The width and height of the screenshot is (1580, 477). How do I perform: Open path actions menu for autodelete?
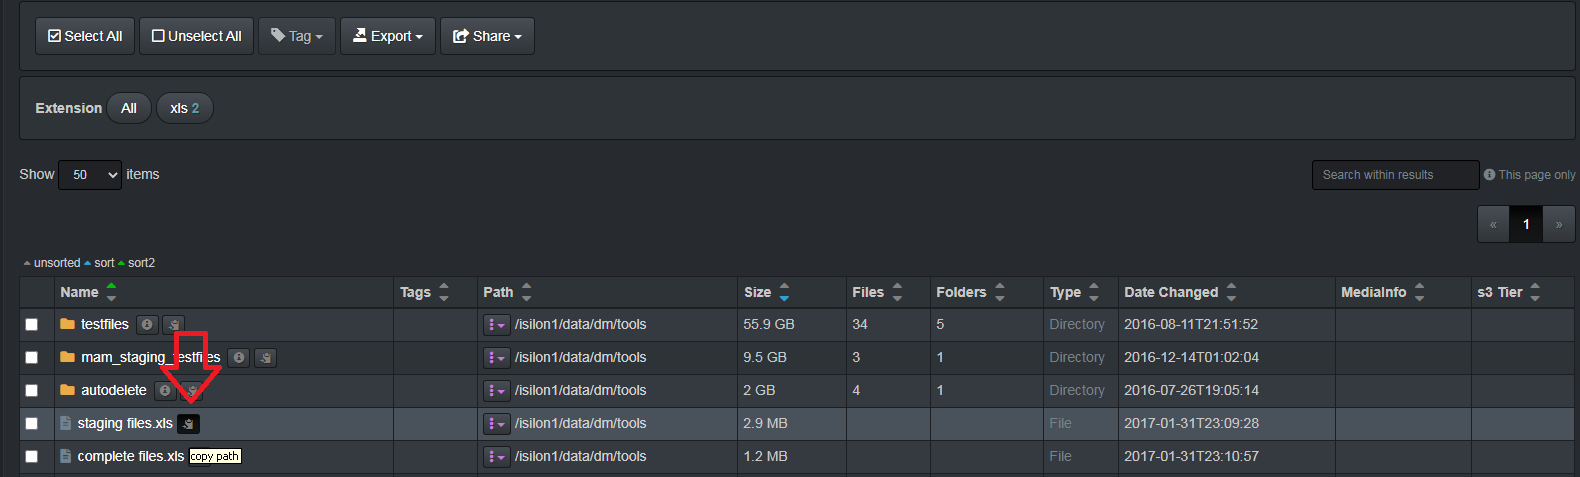496,390
